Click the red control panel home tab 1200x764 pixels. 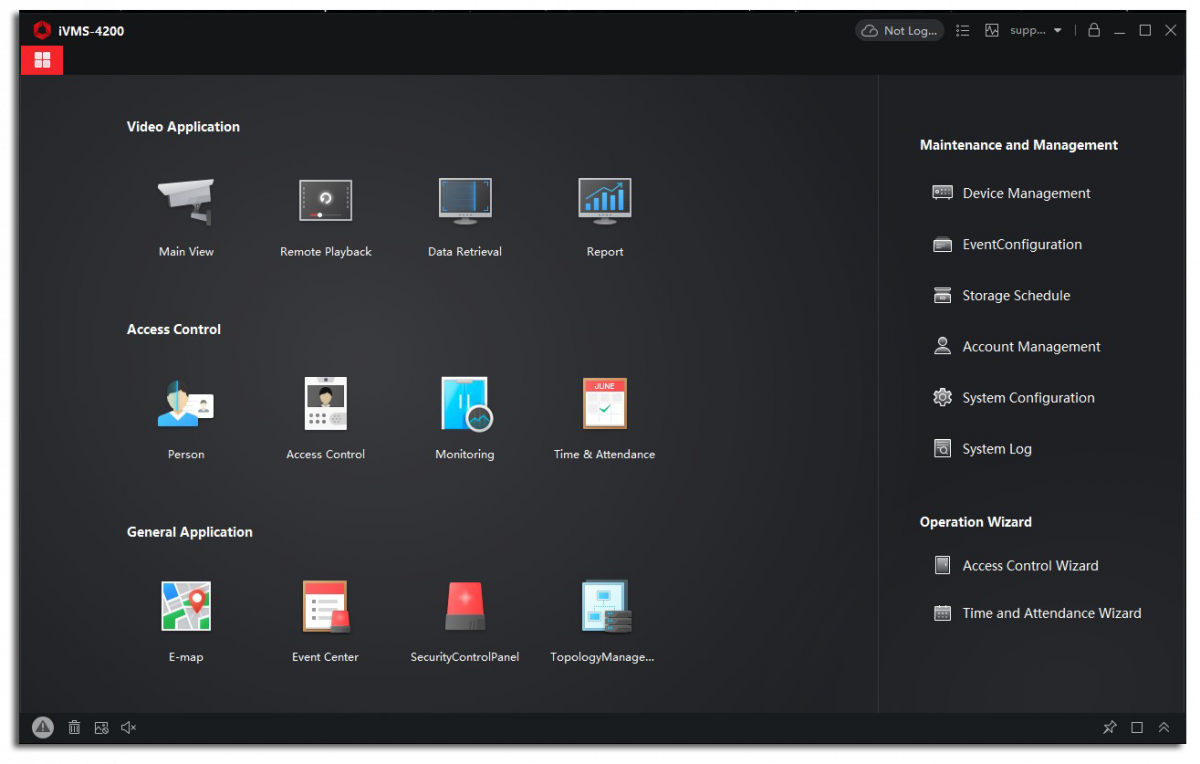click(x=42, y=60)
